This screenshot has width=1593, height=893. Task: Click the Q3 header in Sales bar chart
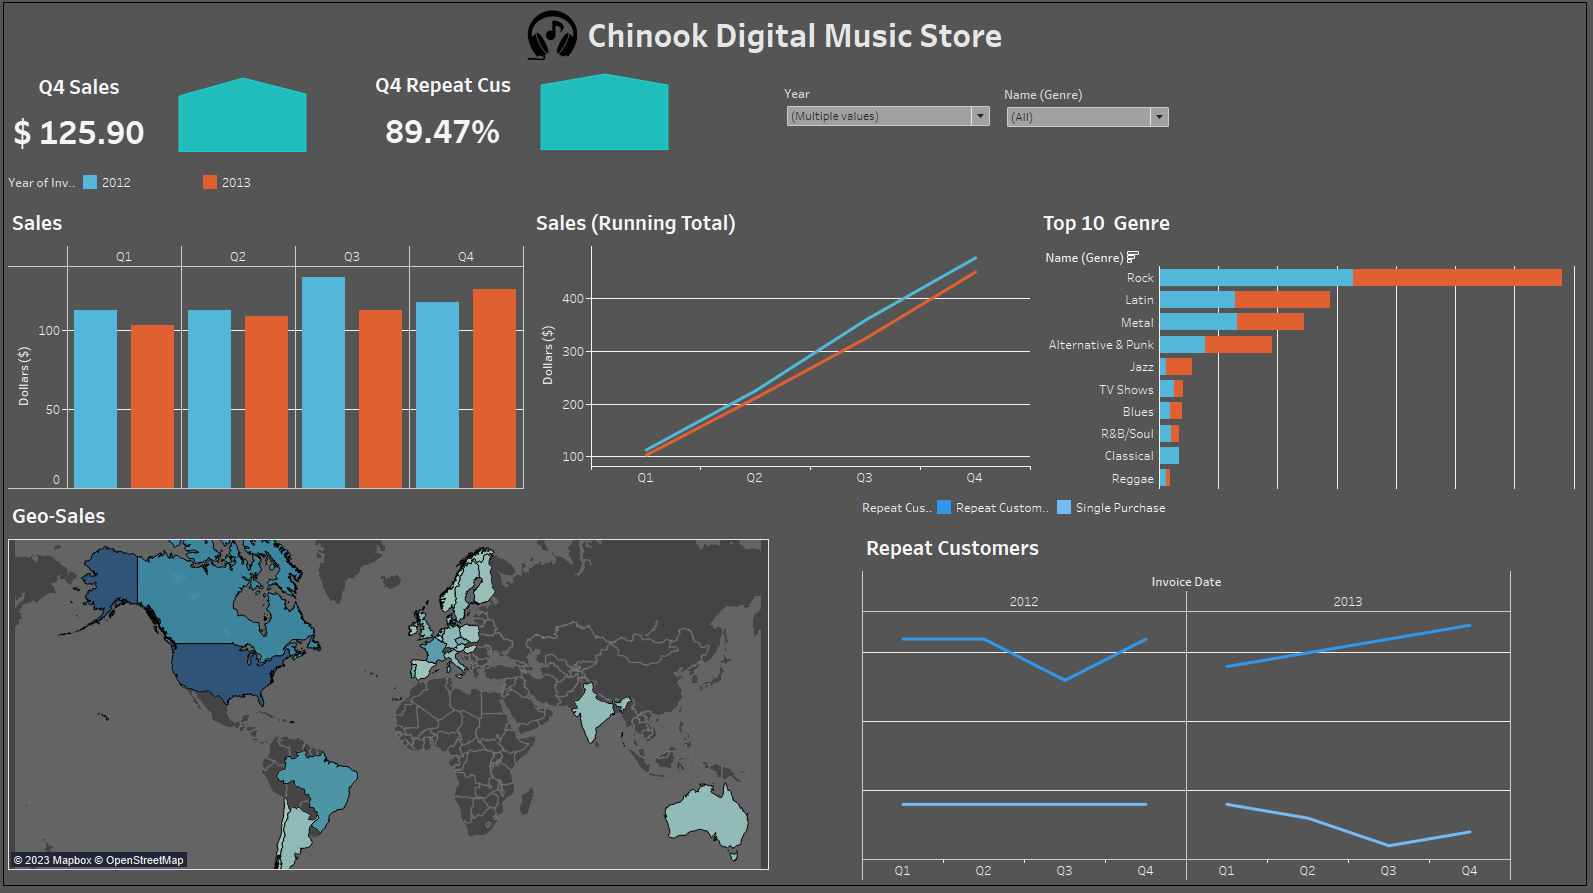[x=352, y=257]
